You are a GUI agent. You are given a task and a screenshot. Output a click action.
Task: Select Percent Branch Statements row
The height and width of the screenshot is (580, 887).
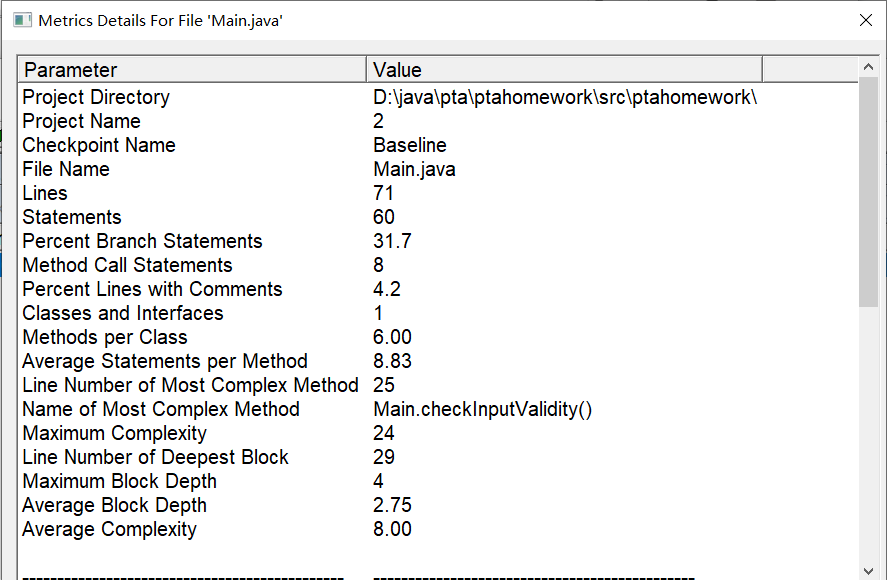(142, 241)
